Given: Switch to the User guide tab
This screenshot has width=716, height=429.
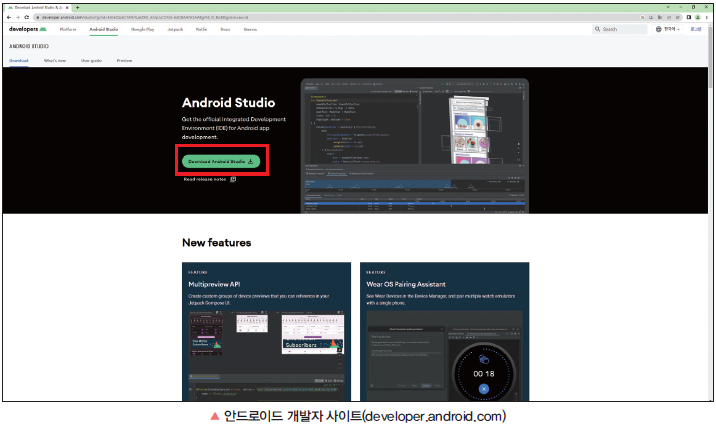Looking at the screenshot, I should (91, 61).
